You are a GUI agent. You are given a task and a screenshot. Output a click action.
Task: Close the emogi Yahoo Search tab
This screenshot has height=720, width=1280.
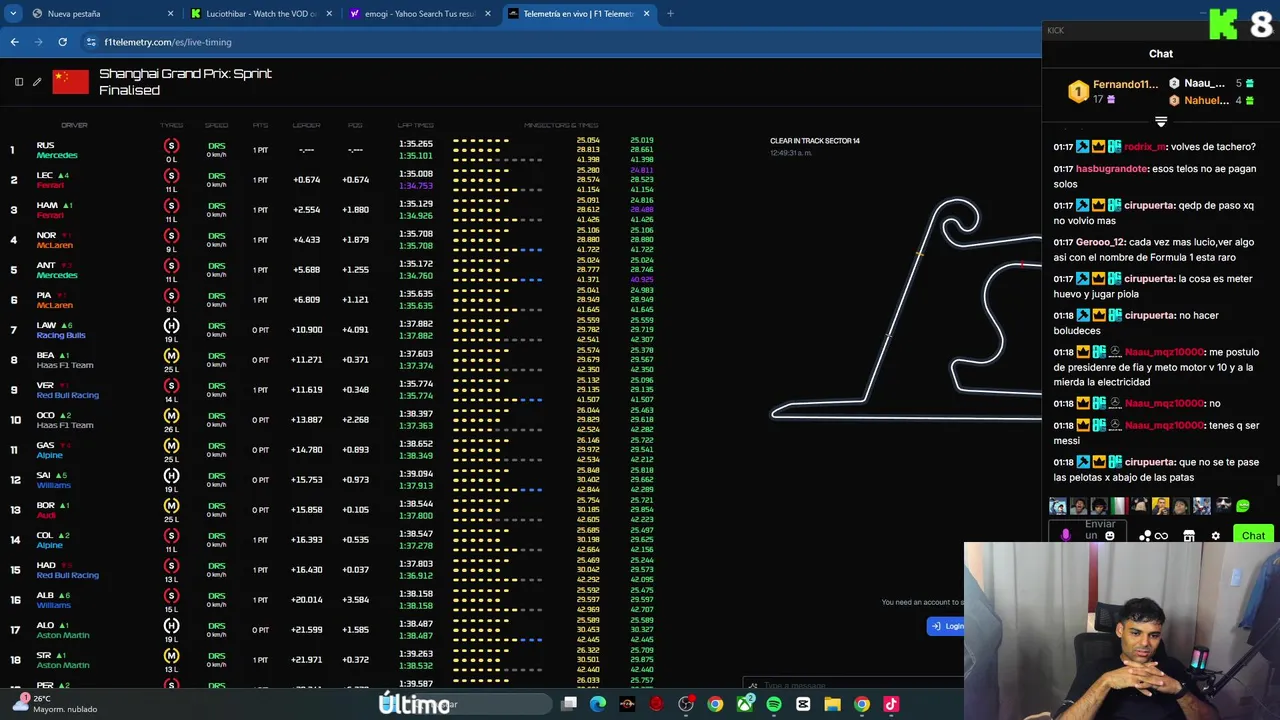click(x=488, y=14)
